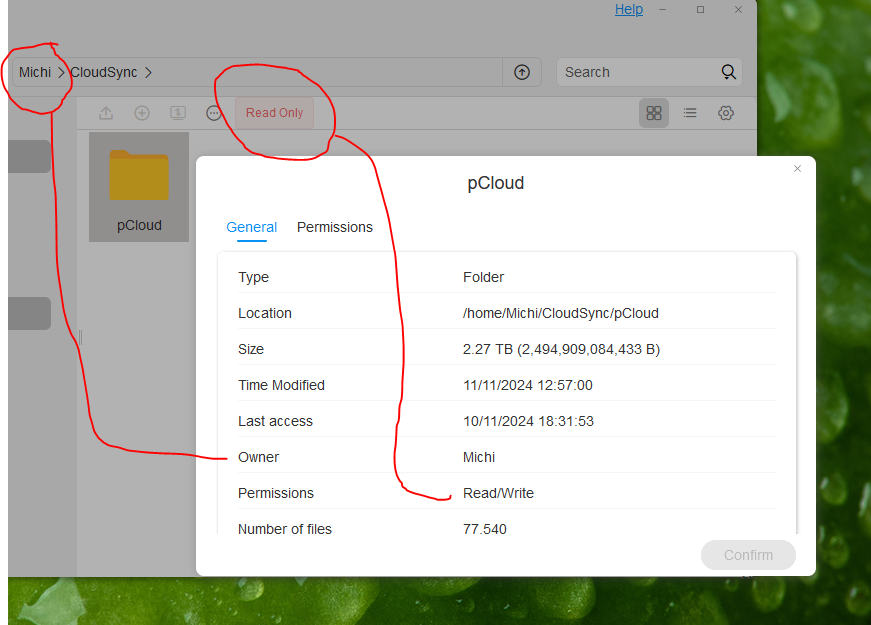Switch to list view icon
Viewport: 871px width, 625px height.
click(690, 113)
